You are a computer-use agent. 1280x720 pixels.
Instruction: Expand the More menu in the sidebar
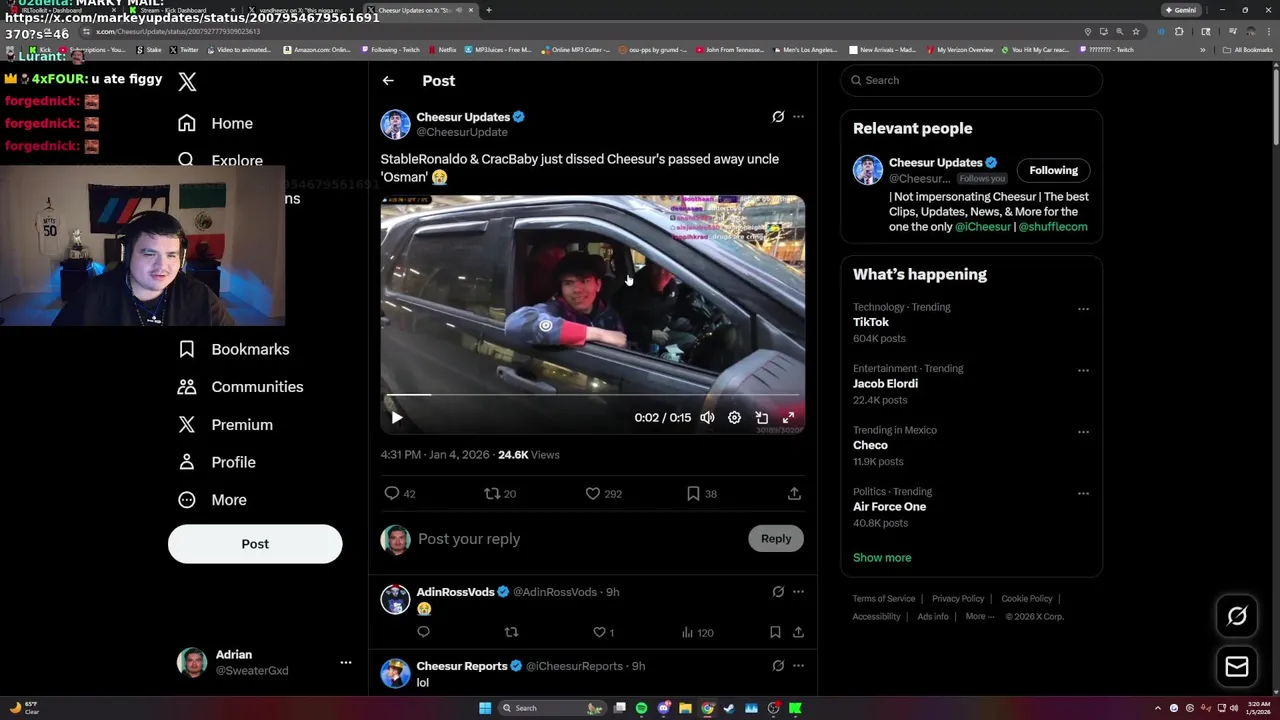click(211, 500)
